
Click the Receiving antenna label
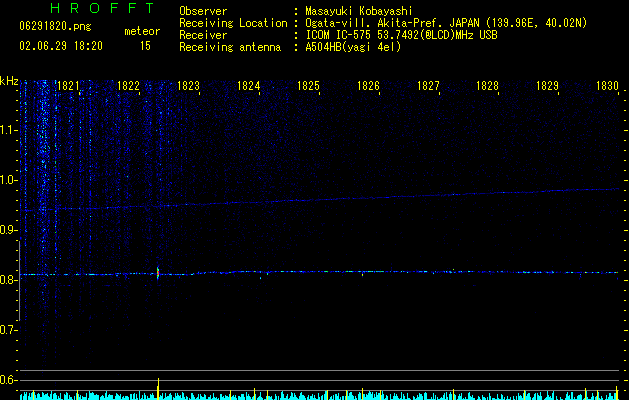230,47
